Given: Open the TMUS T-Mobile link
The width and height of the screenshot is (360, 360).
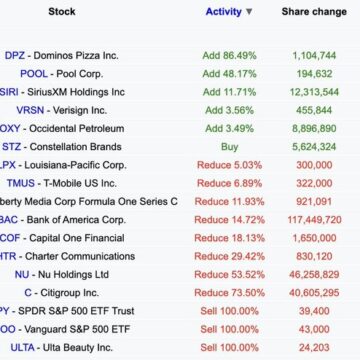Looking at the screenshot, I should click(21, 183).
